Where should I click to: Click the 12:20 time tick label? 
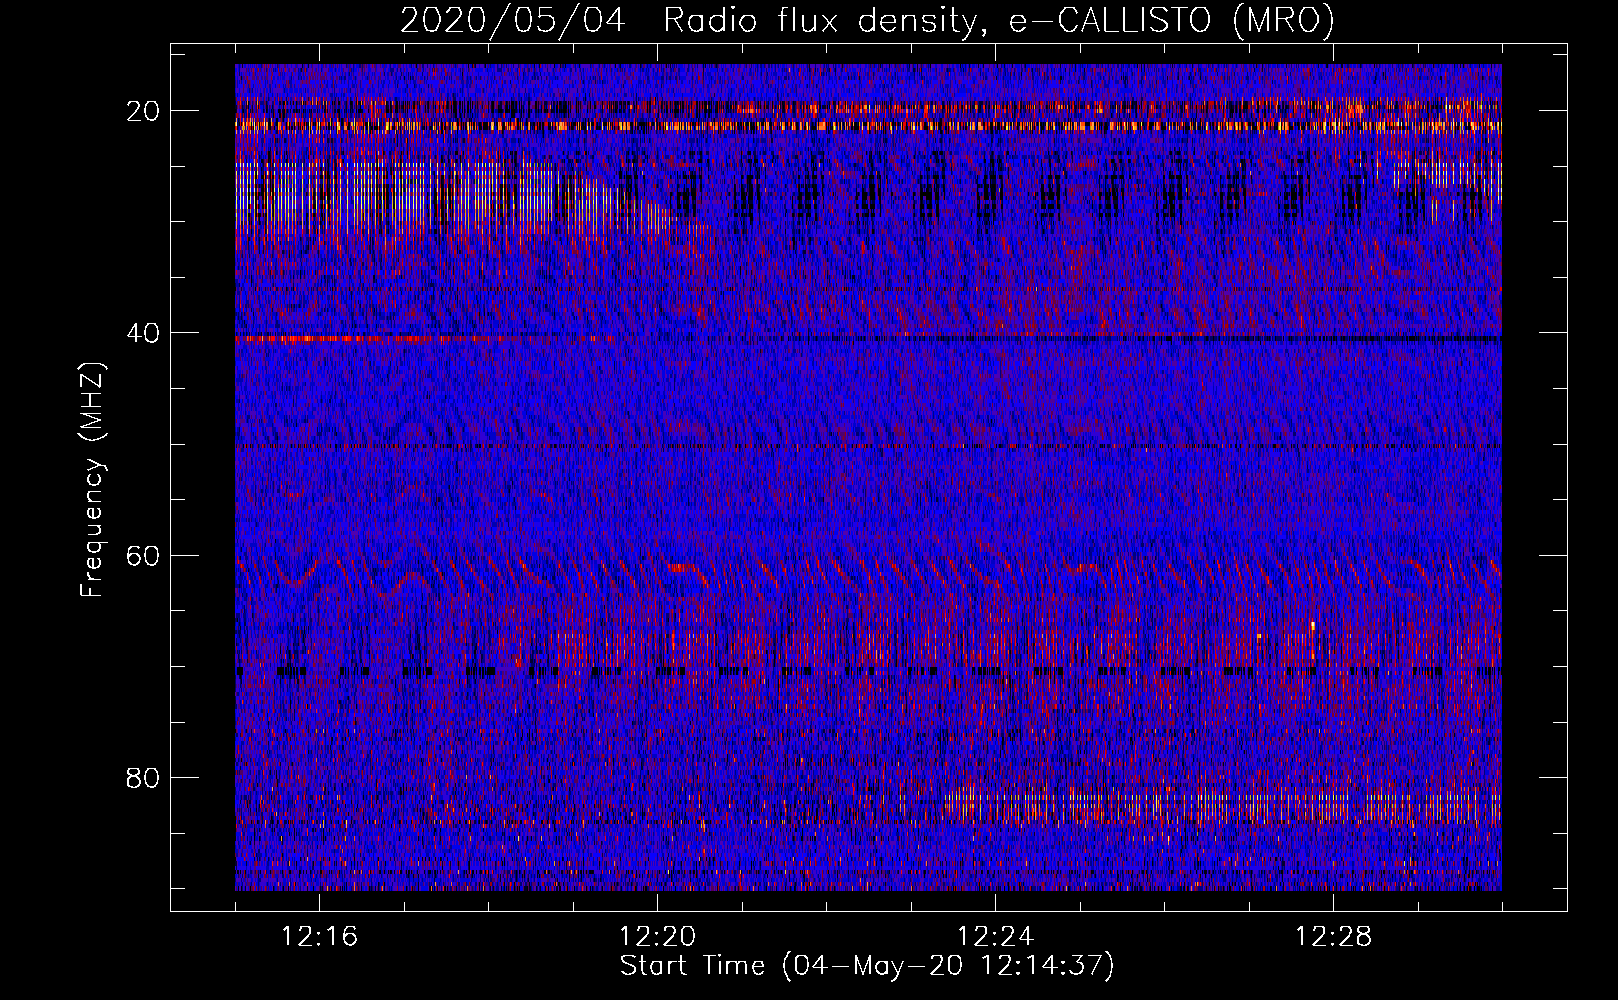click(x=658, y=937)
